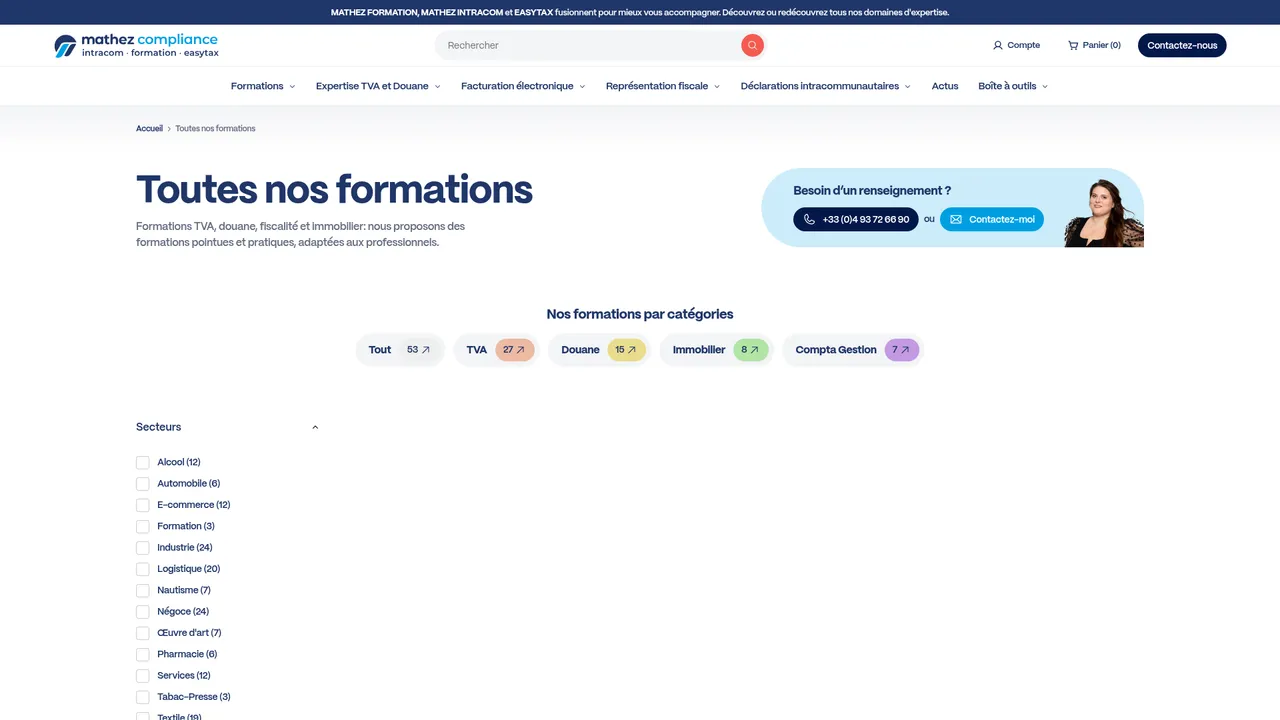This screenshot has height=720, width=1280.
Task: Select the Immobilier category filter
Action: tap(716, 350)
